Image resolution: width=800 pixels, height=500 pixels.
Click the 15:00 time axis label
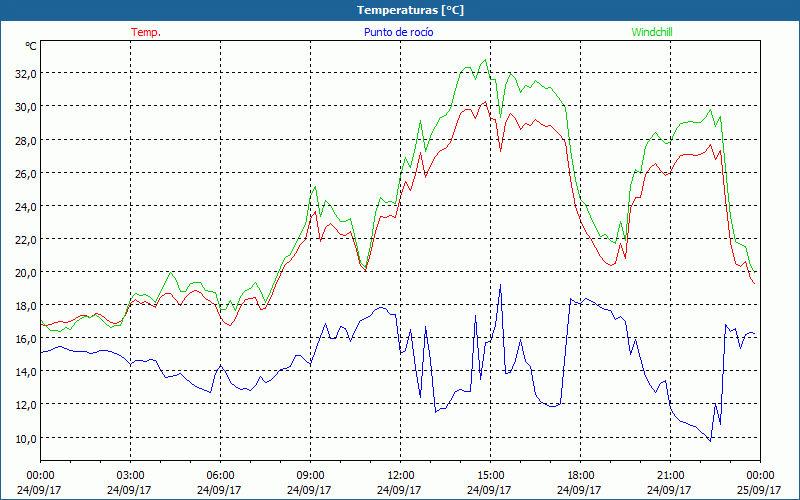click(490, 475)
